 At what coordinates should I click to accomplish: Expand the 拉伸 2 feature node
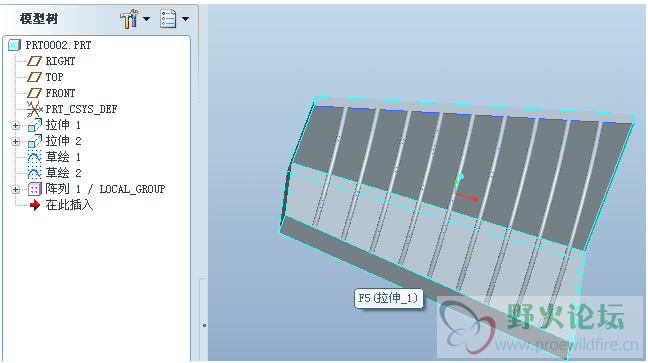(x=15, y=141)
